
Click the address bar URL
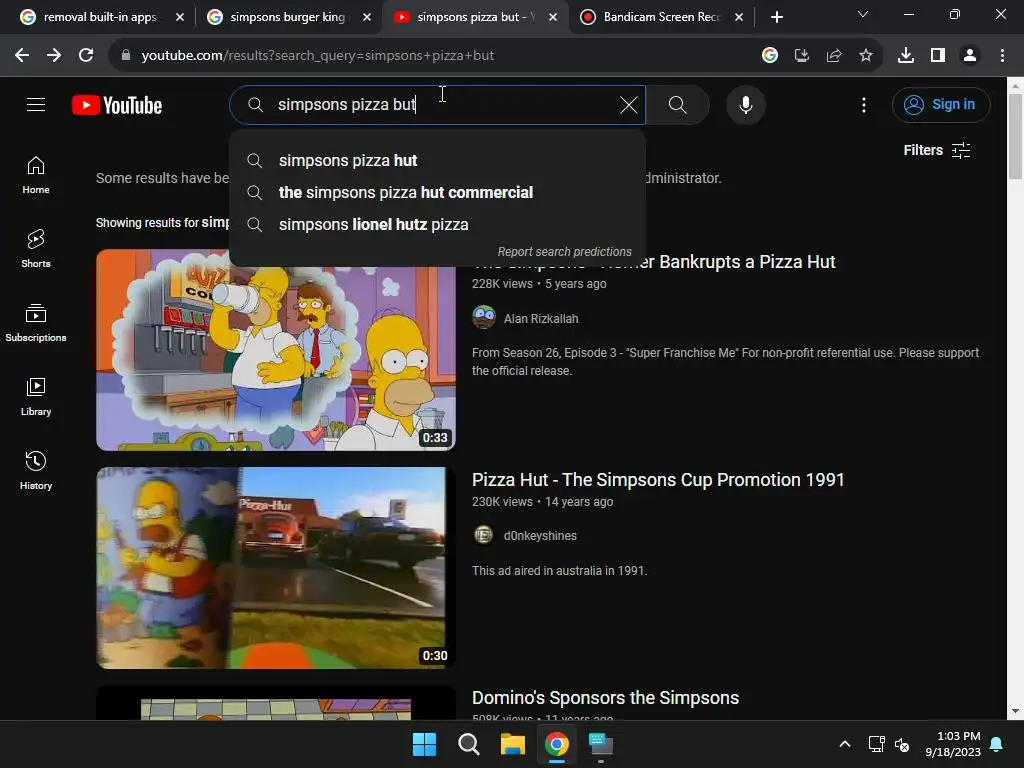(317, 56)
